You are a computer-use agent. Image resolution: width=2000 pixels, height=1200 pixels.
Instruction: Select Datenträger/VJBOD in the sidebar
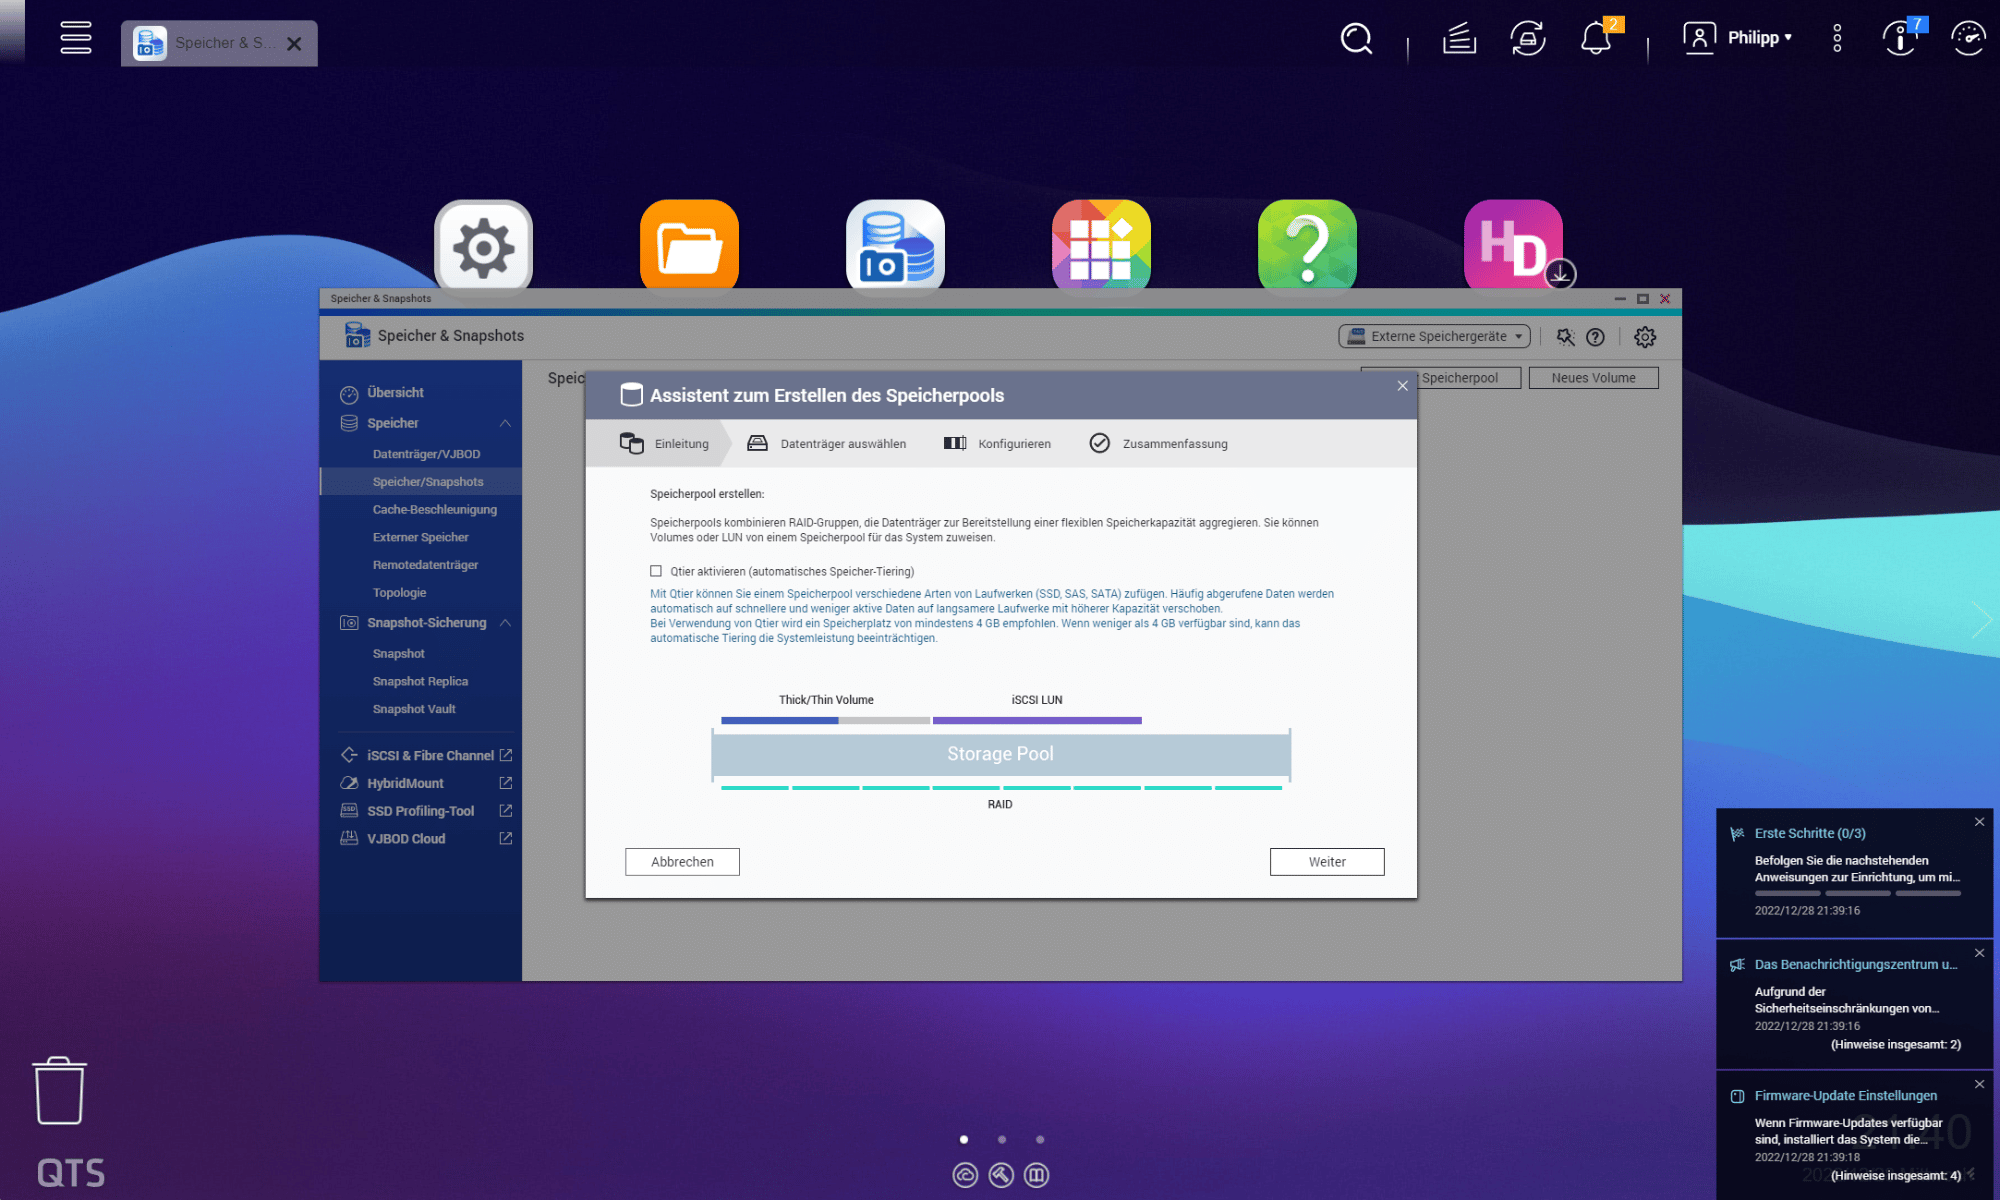pyautogui.click(x=426, y=454)
